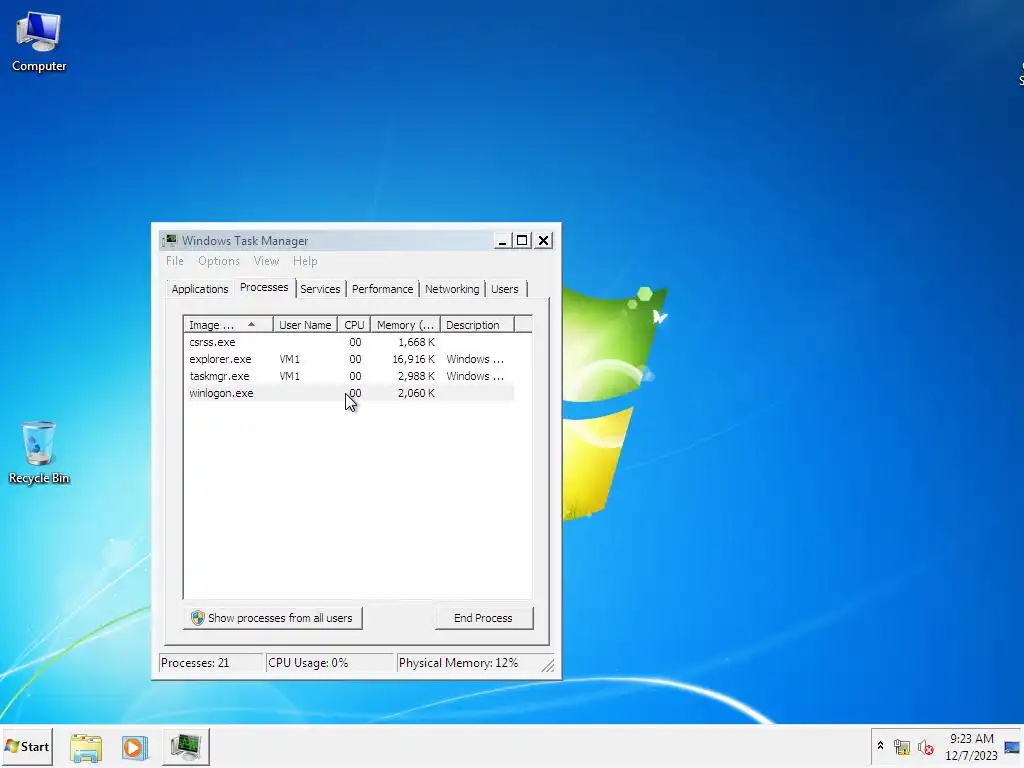Open the Help menu

coord(305,261)
